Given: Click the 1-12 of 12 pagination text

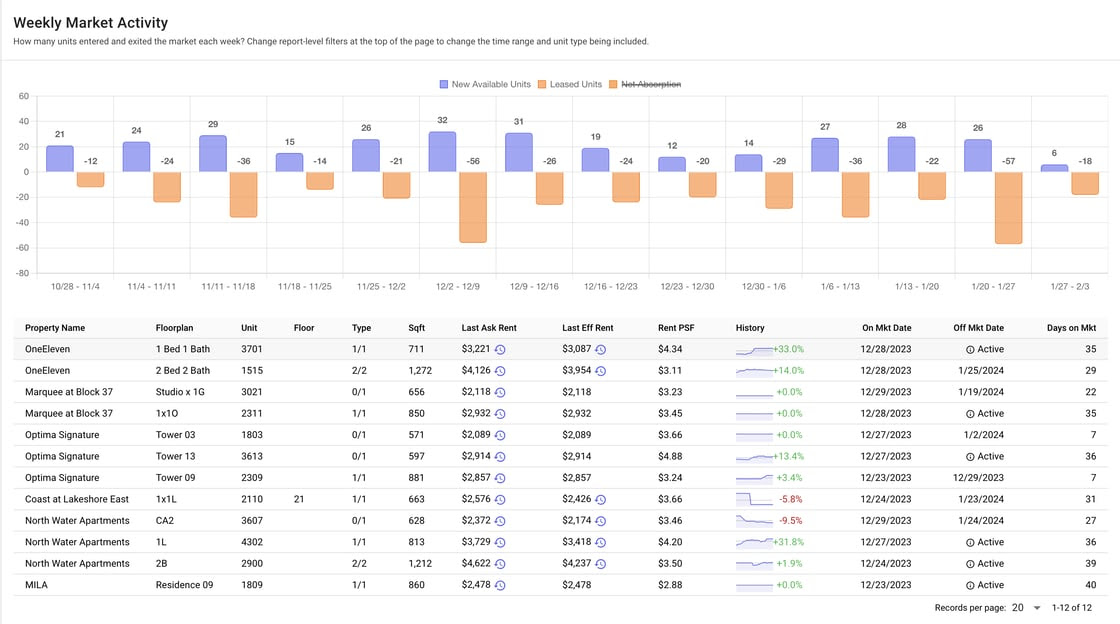Looking at the screenshot, I should point(1071,608).
